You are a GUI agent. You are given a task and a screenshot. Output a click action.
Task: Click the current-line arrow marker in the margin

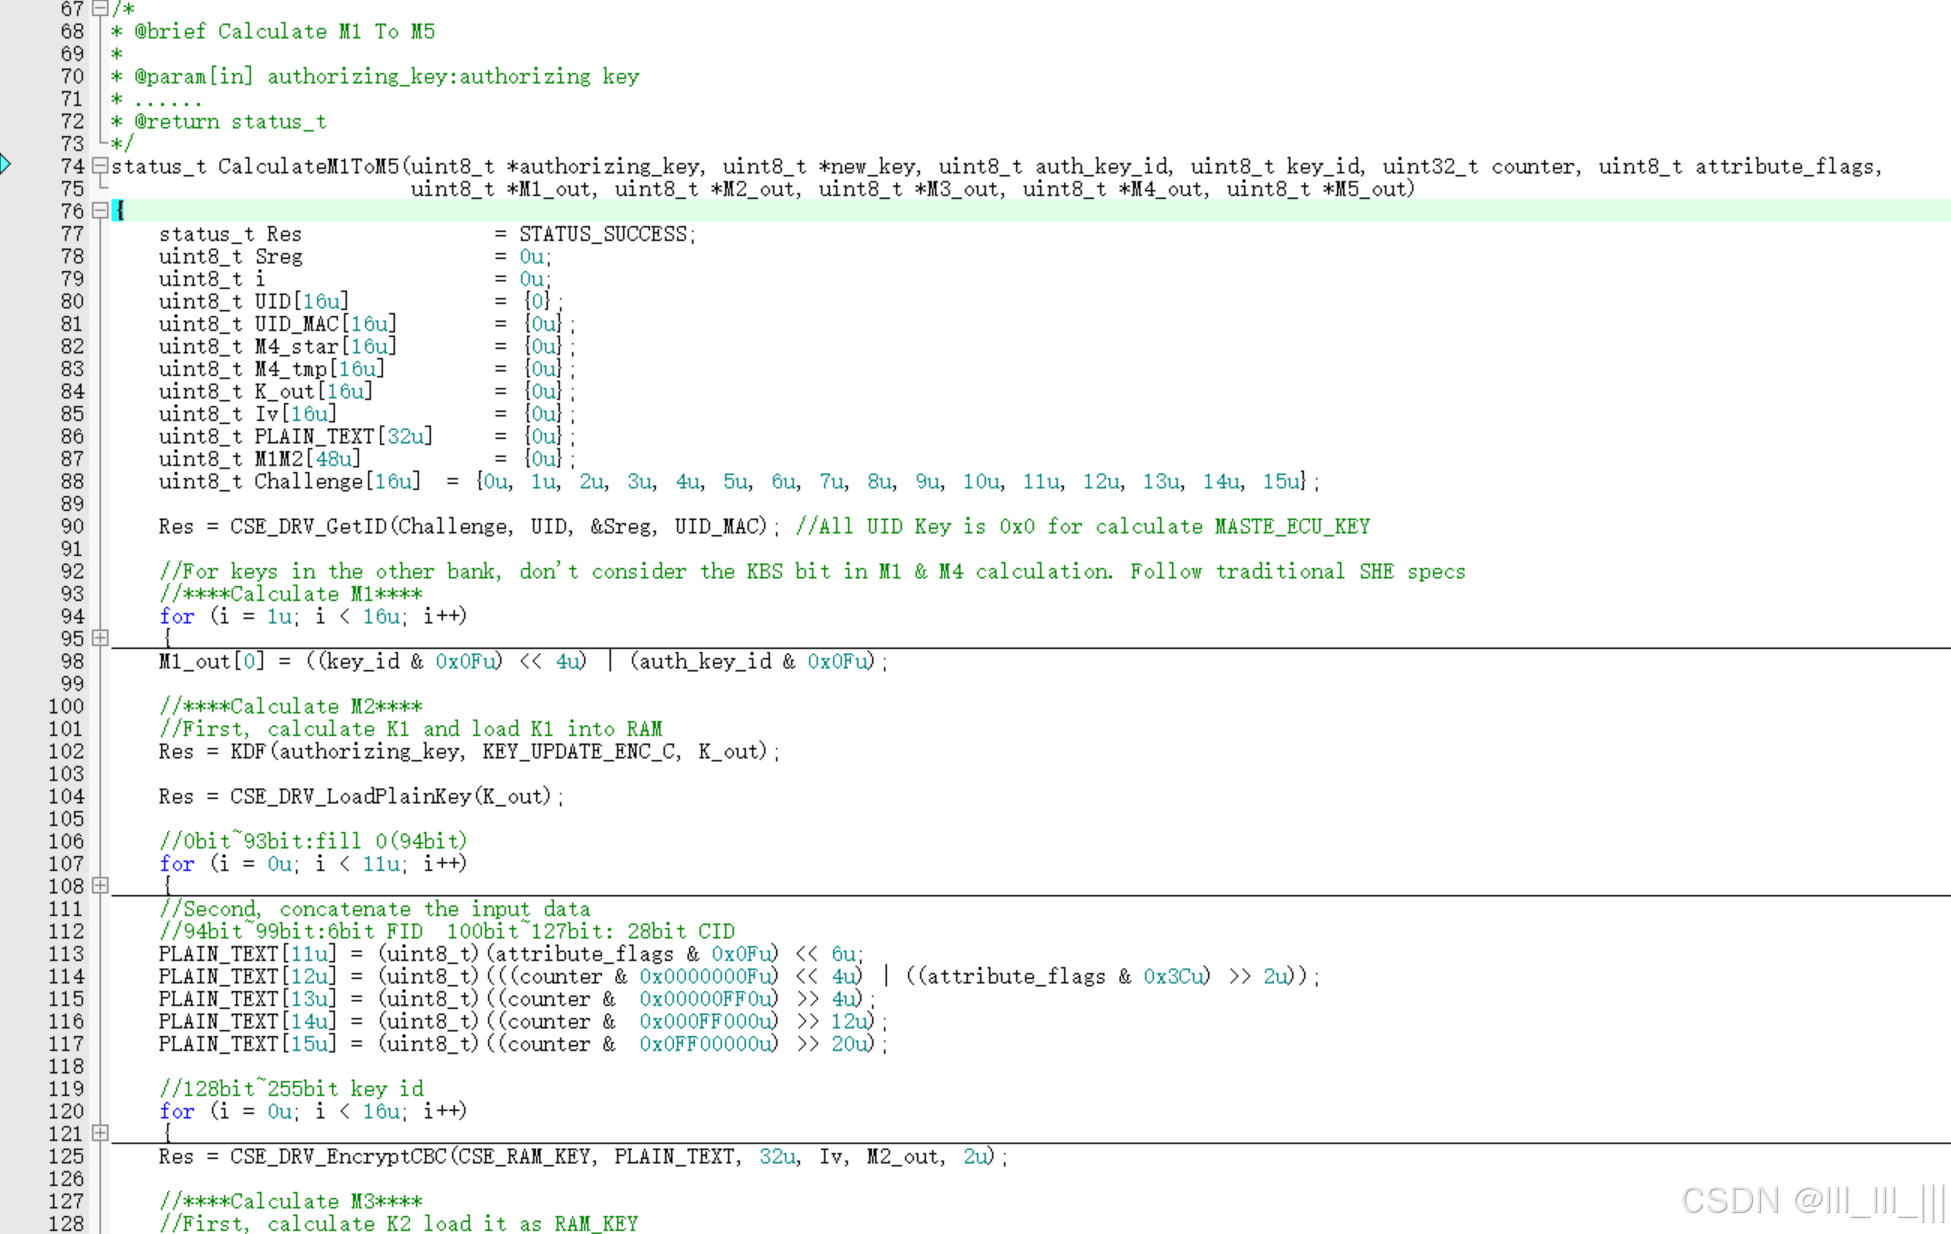tap(6, 165)
